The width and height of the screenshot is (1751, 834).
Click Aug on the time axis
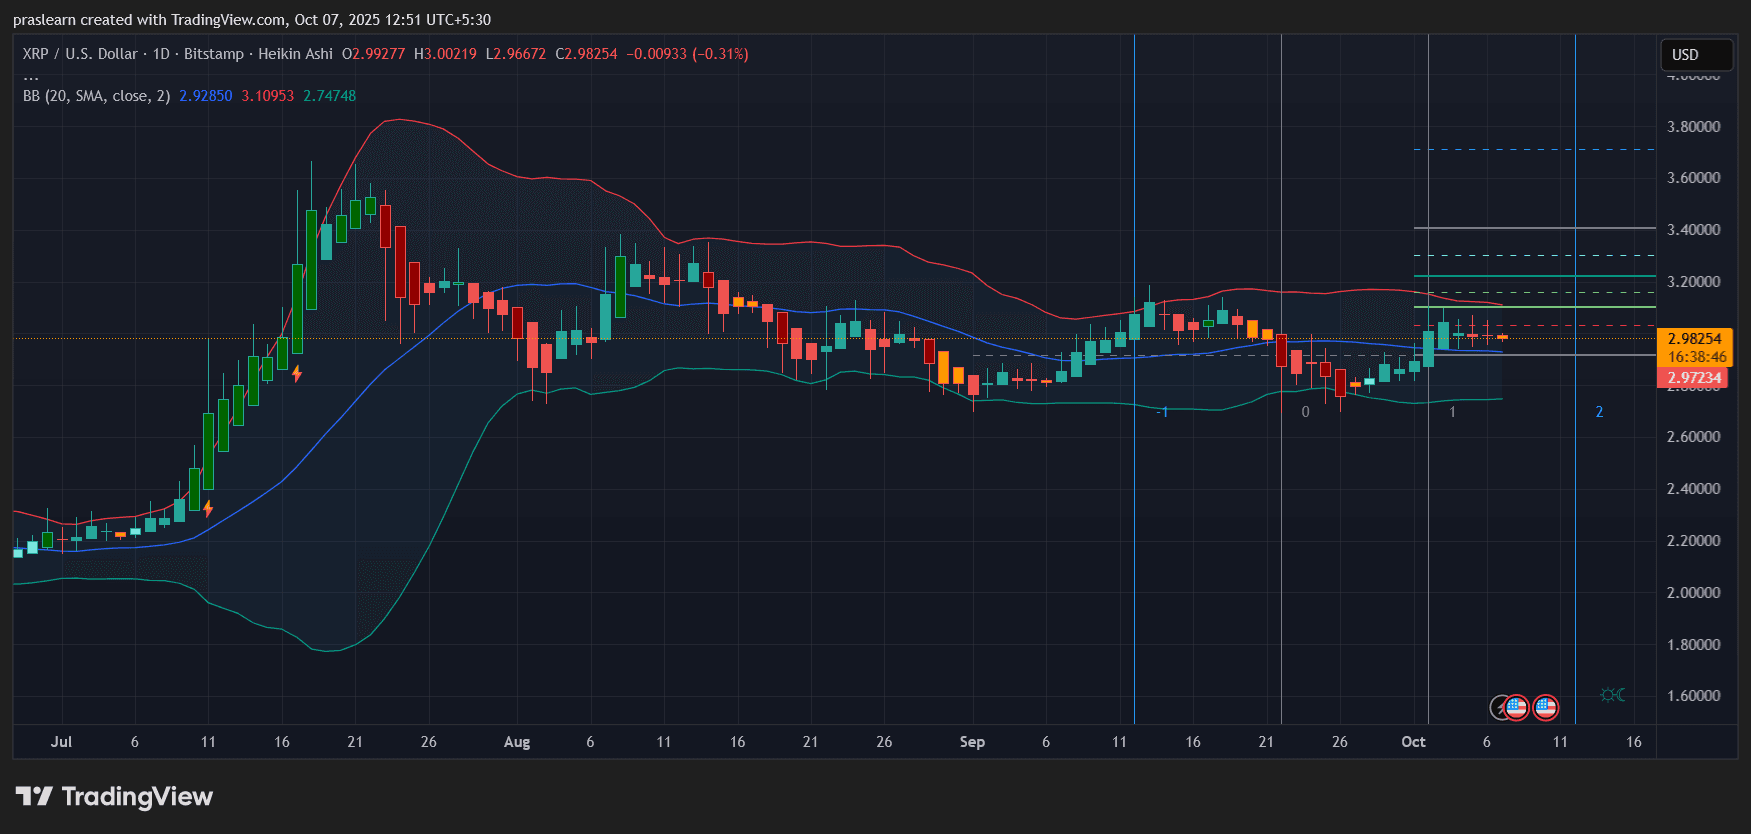coord(517,742)
